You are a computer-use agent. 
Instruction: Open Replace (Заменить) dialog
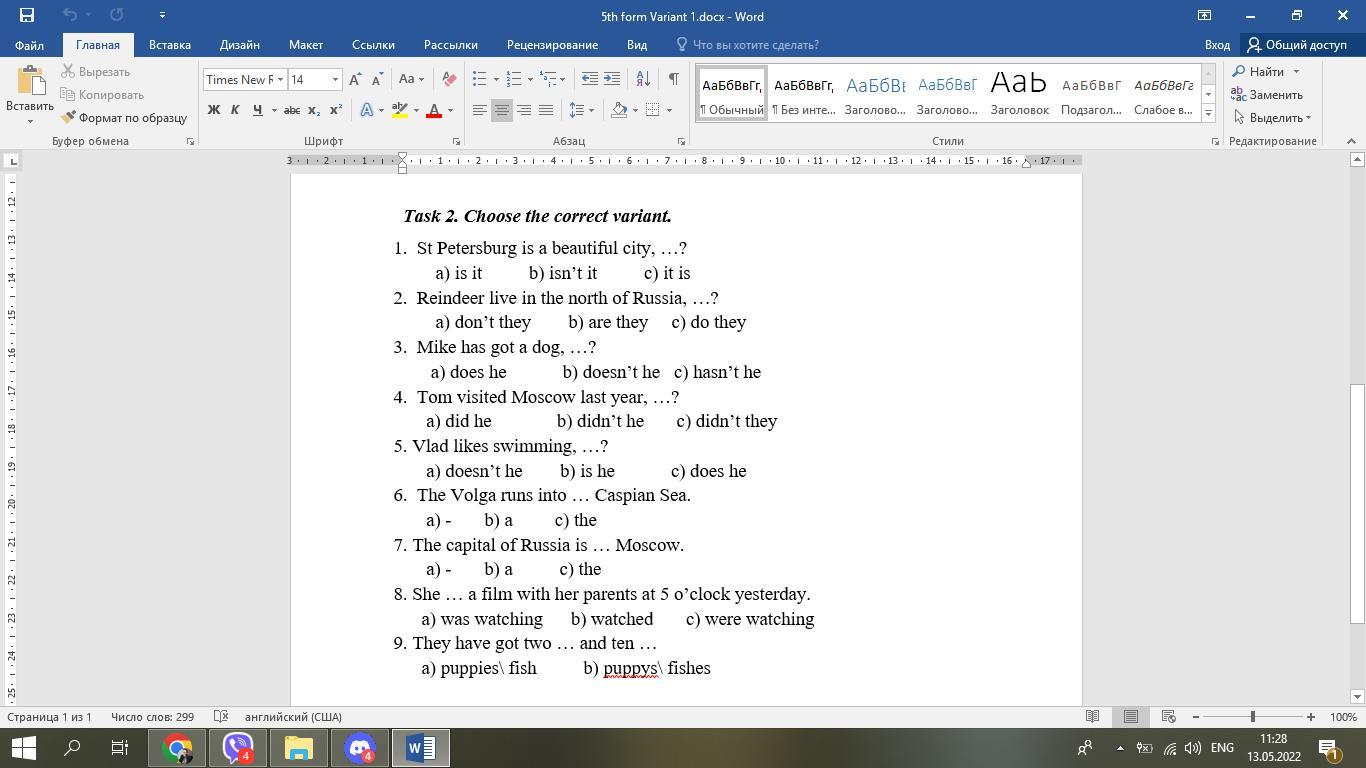coord(1266,95)
